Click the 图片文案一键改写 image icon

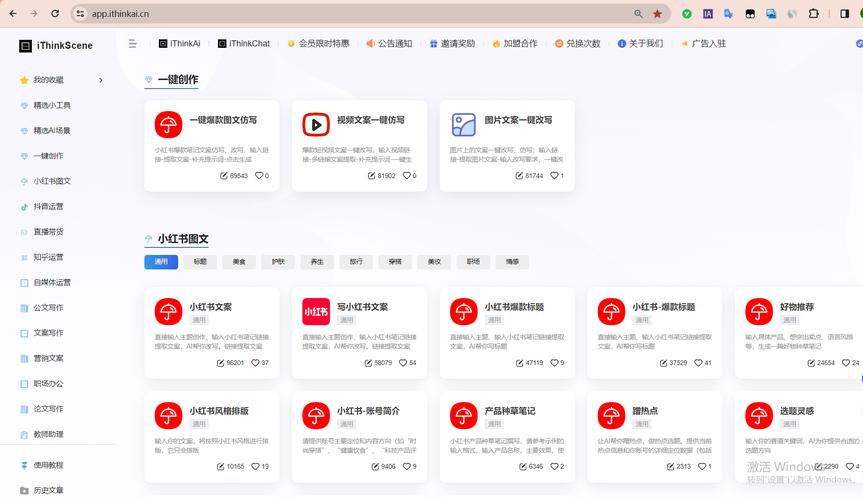pyautogui.click(x=463, y=124)
